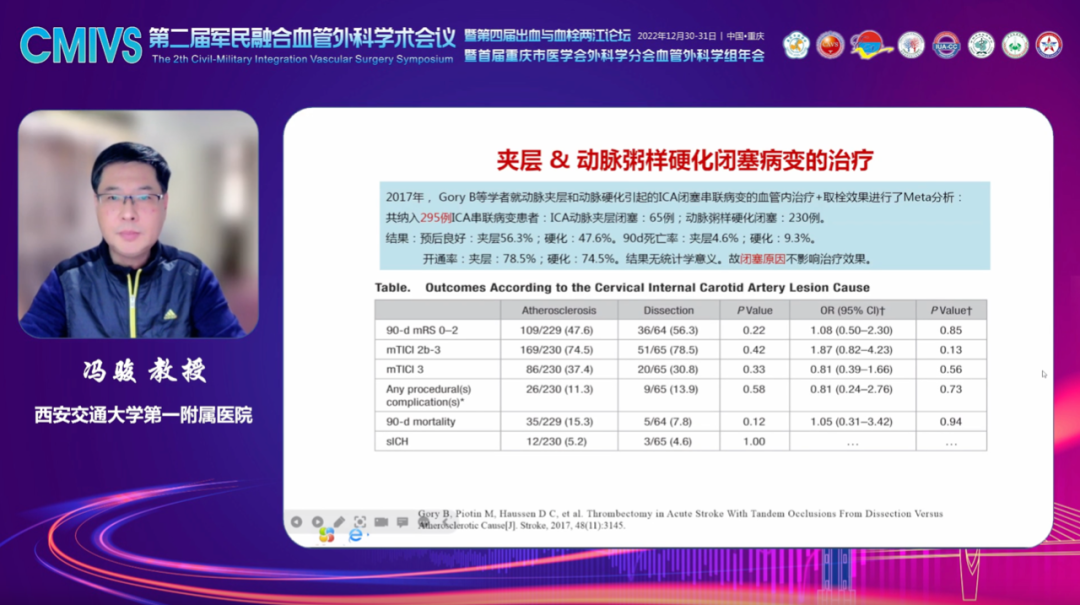Click the blue-and-red tree emblem
The width and height of the screenshot is (1080, 605).
pyautogui.click(x=911, y=45)
